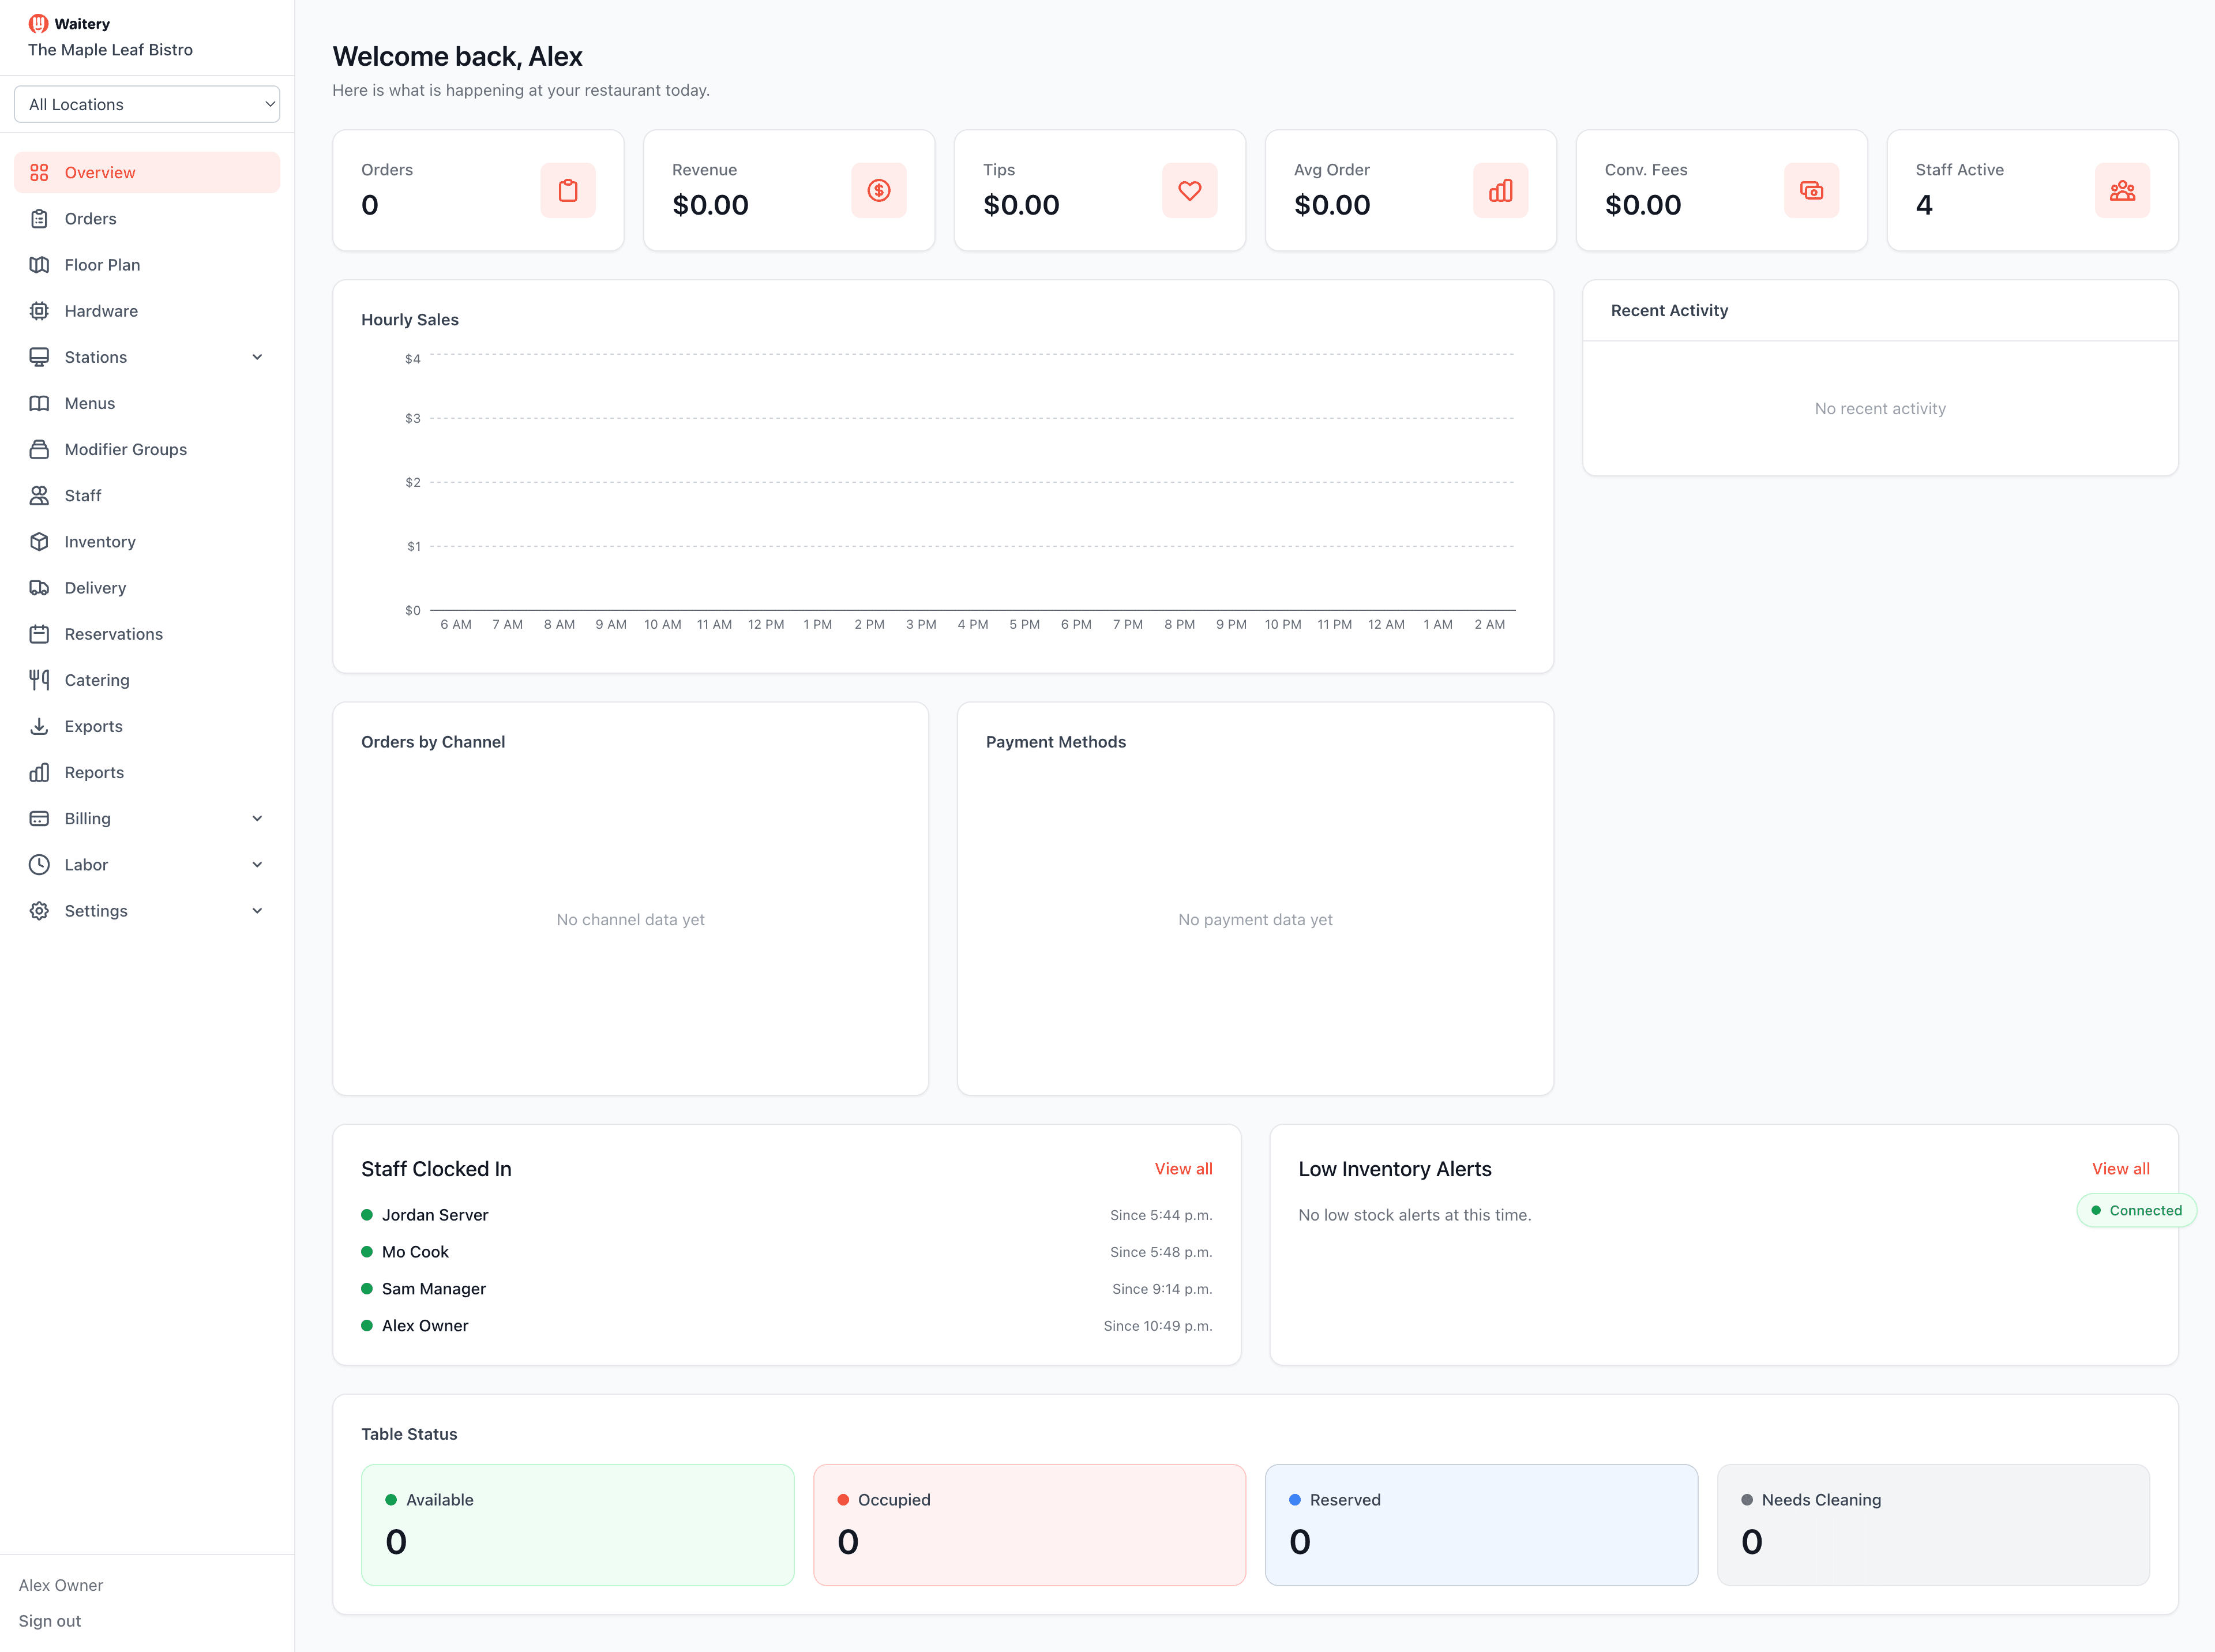Screen dimensions: 2215x1652
Task: Select the Reserved table status card
Action: pyautogui.click(x=1481, y=1525)
